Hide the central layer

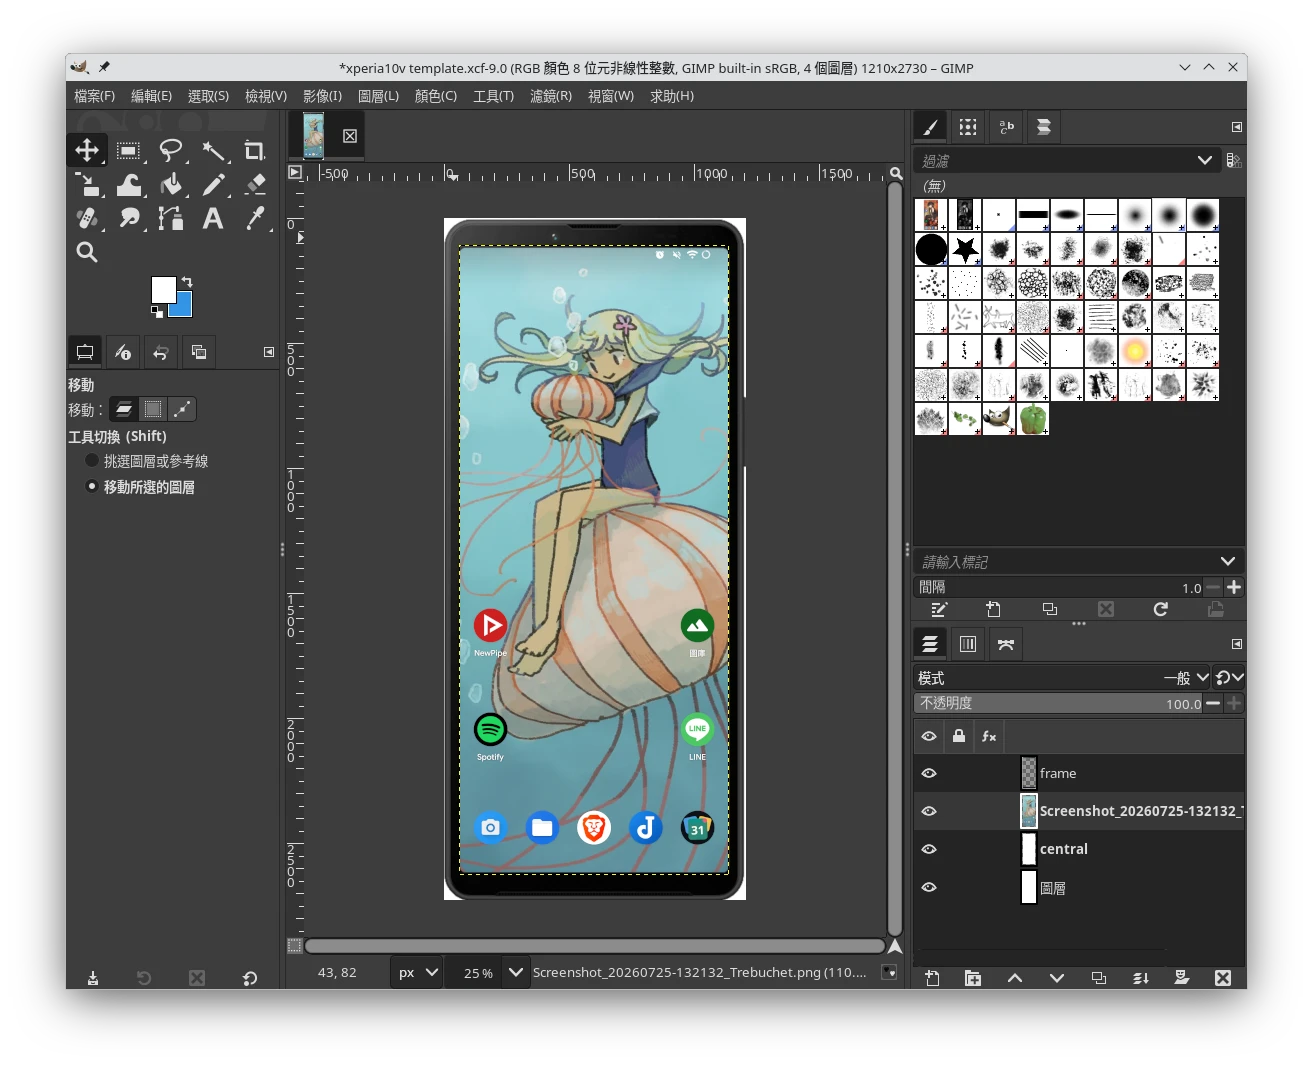coord(929,849)
